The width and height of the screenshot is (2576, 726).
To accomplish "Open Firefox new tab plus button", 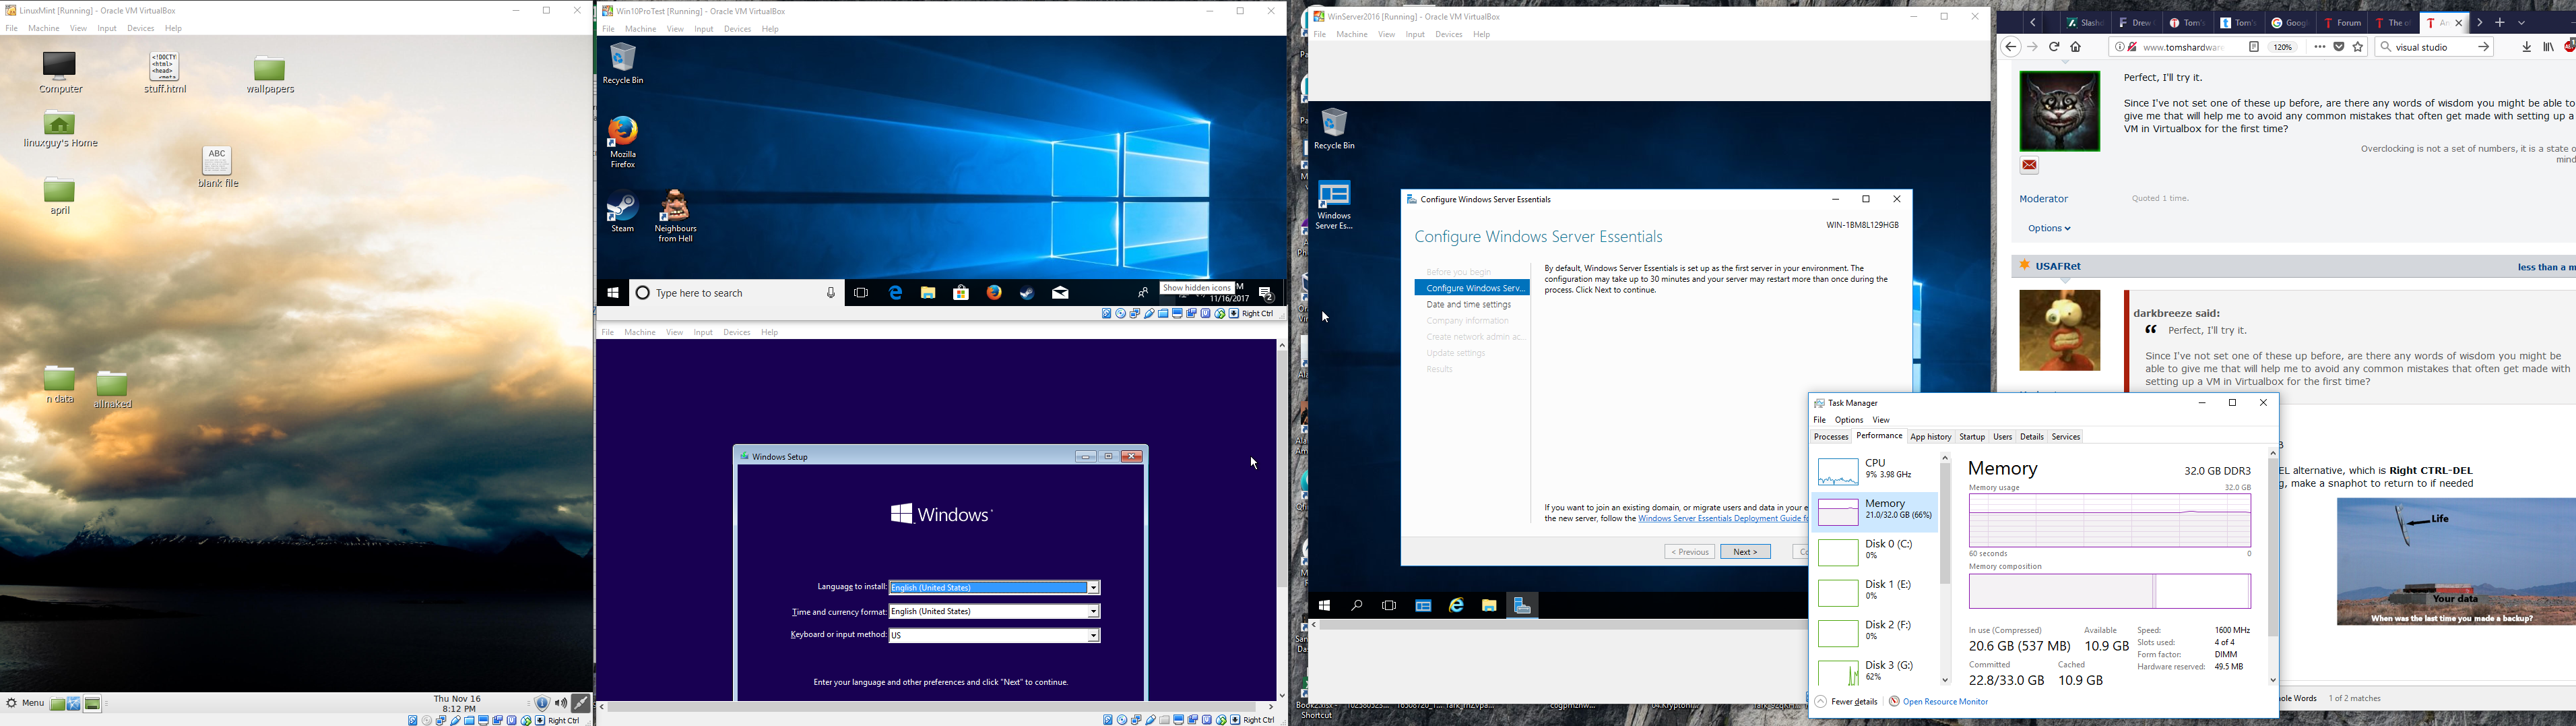I will pyautogui.click(x=2499, y=23).
